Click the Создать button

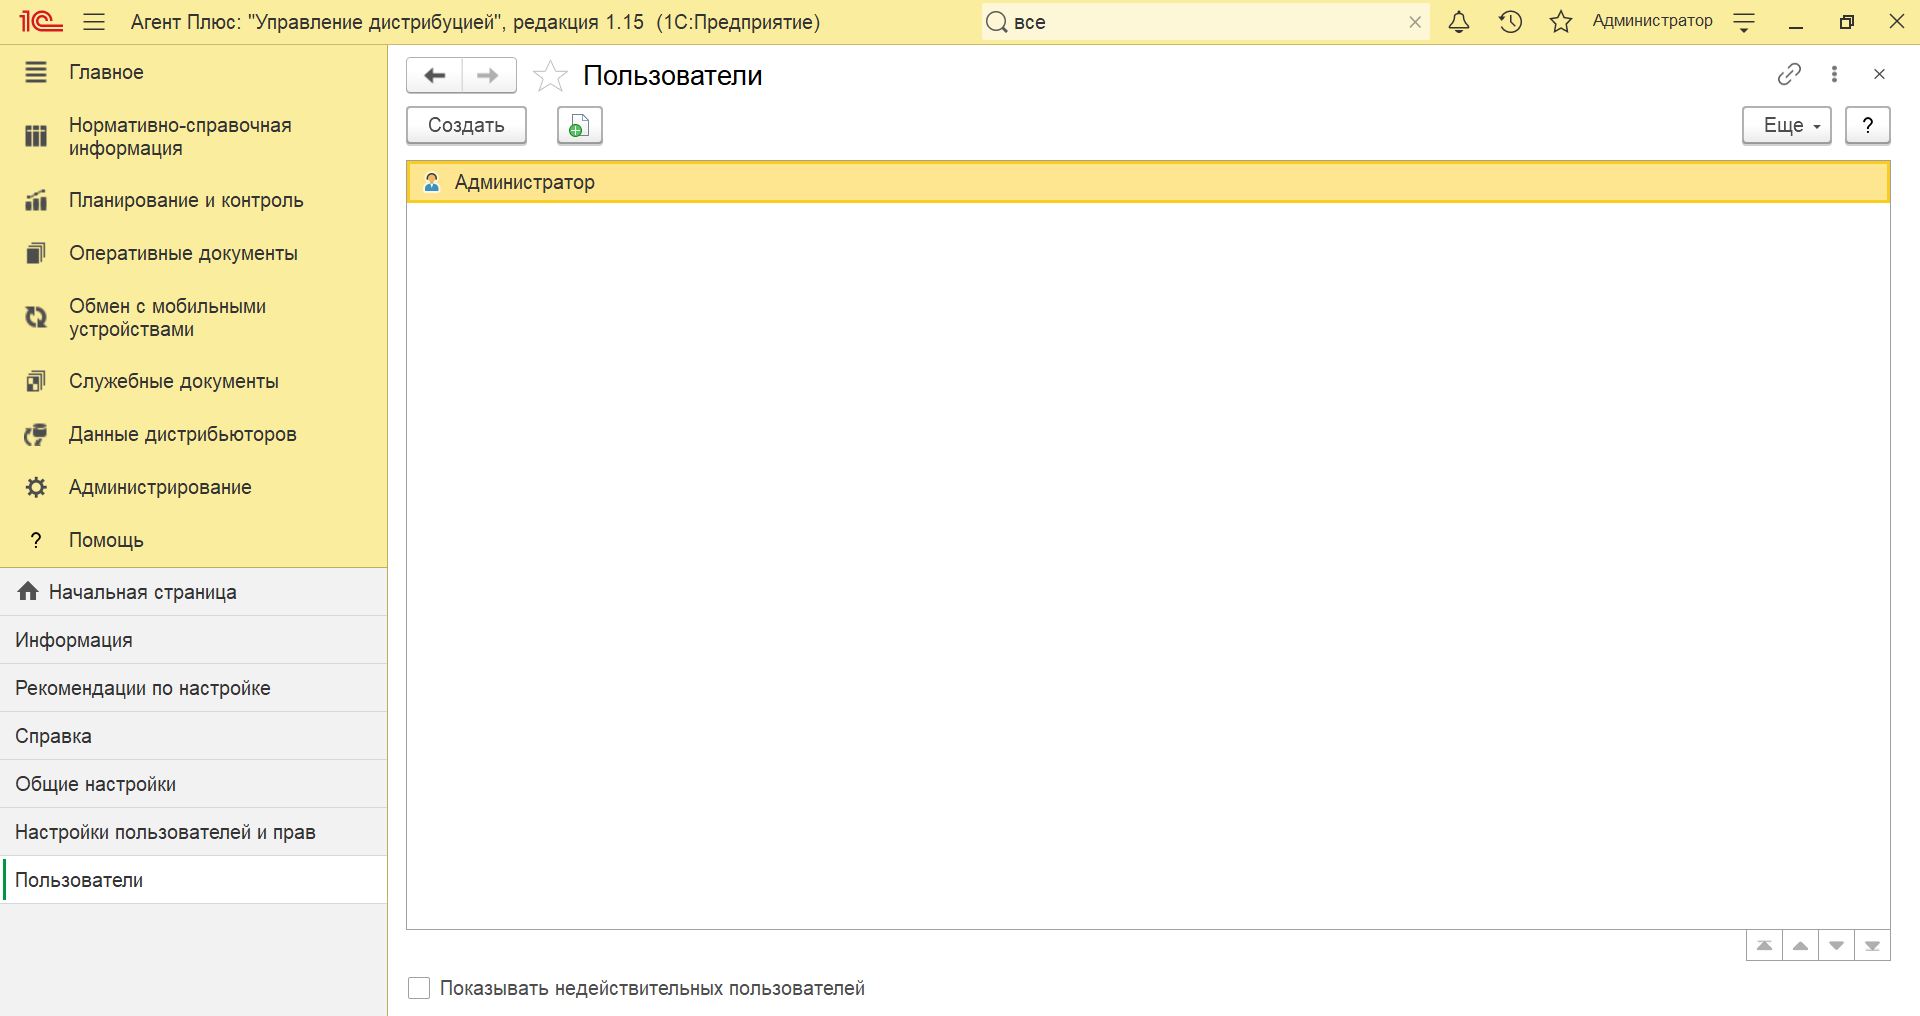(466, 126)
